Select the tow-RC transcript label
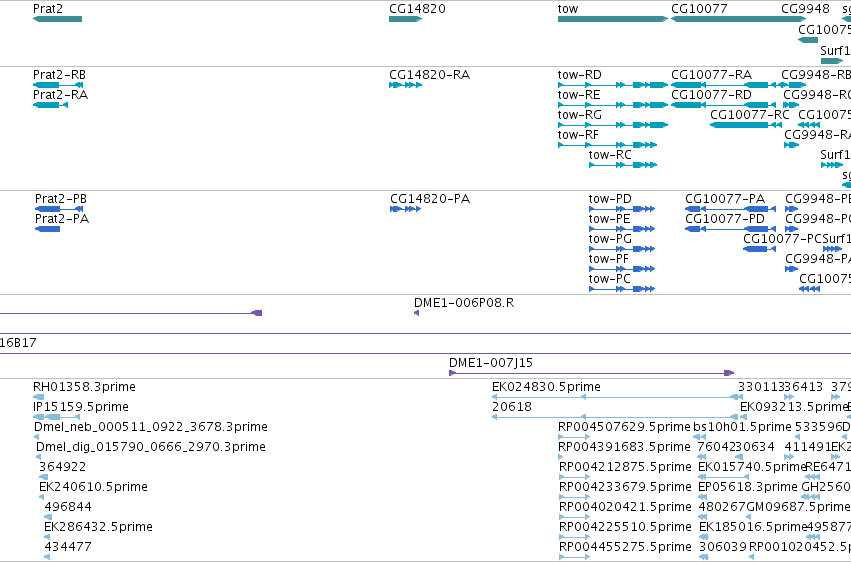 click(x=610, y=155)
